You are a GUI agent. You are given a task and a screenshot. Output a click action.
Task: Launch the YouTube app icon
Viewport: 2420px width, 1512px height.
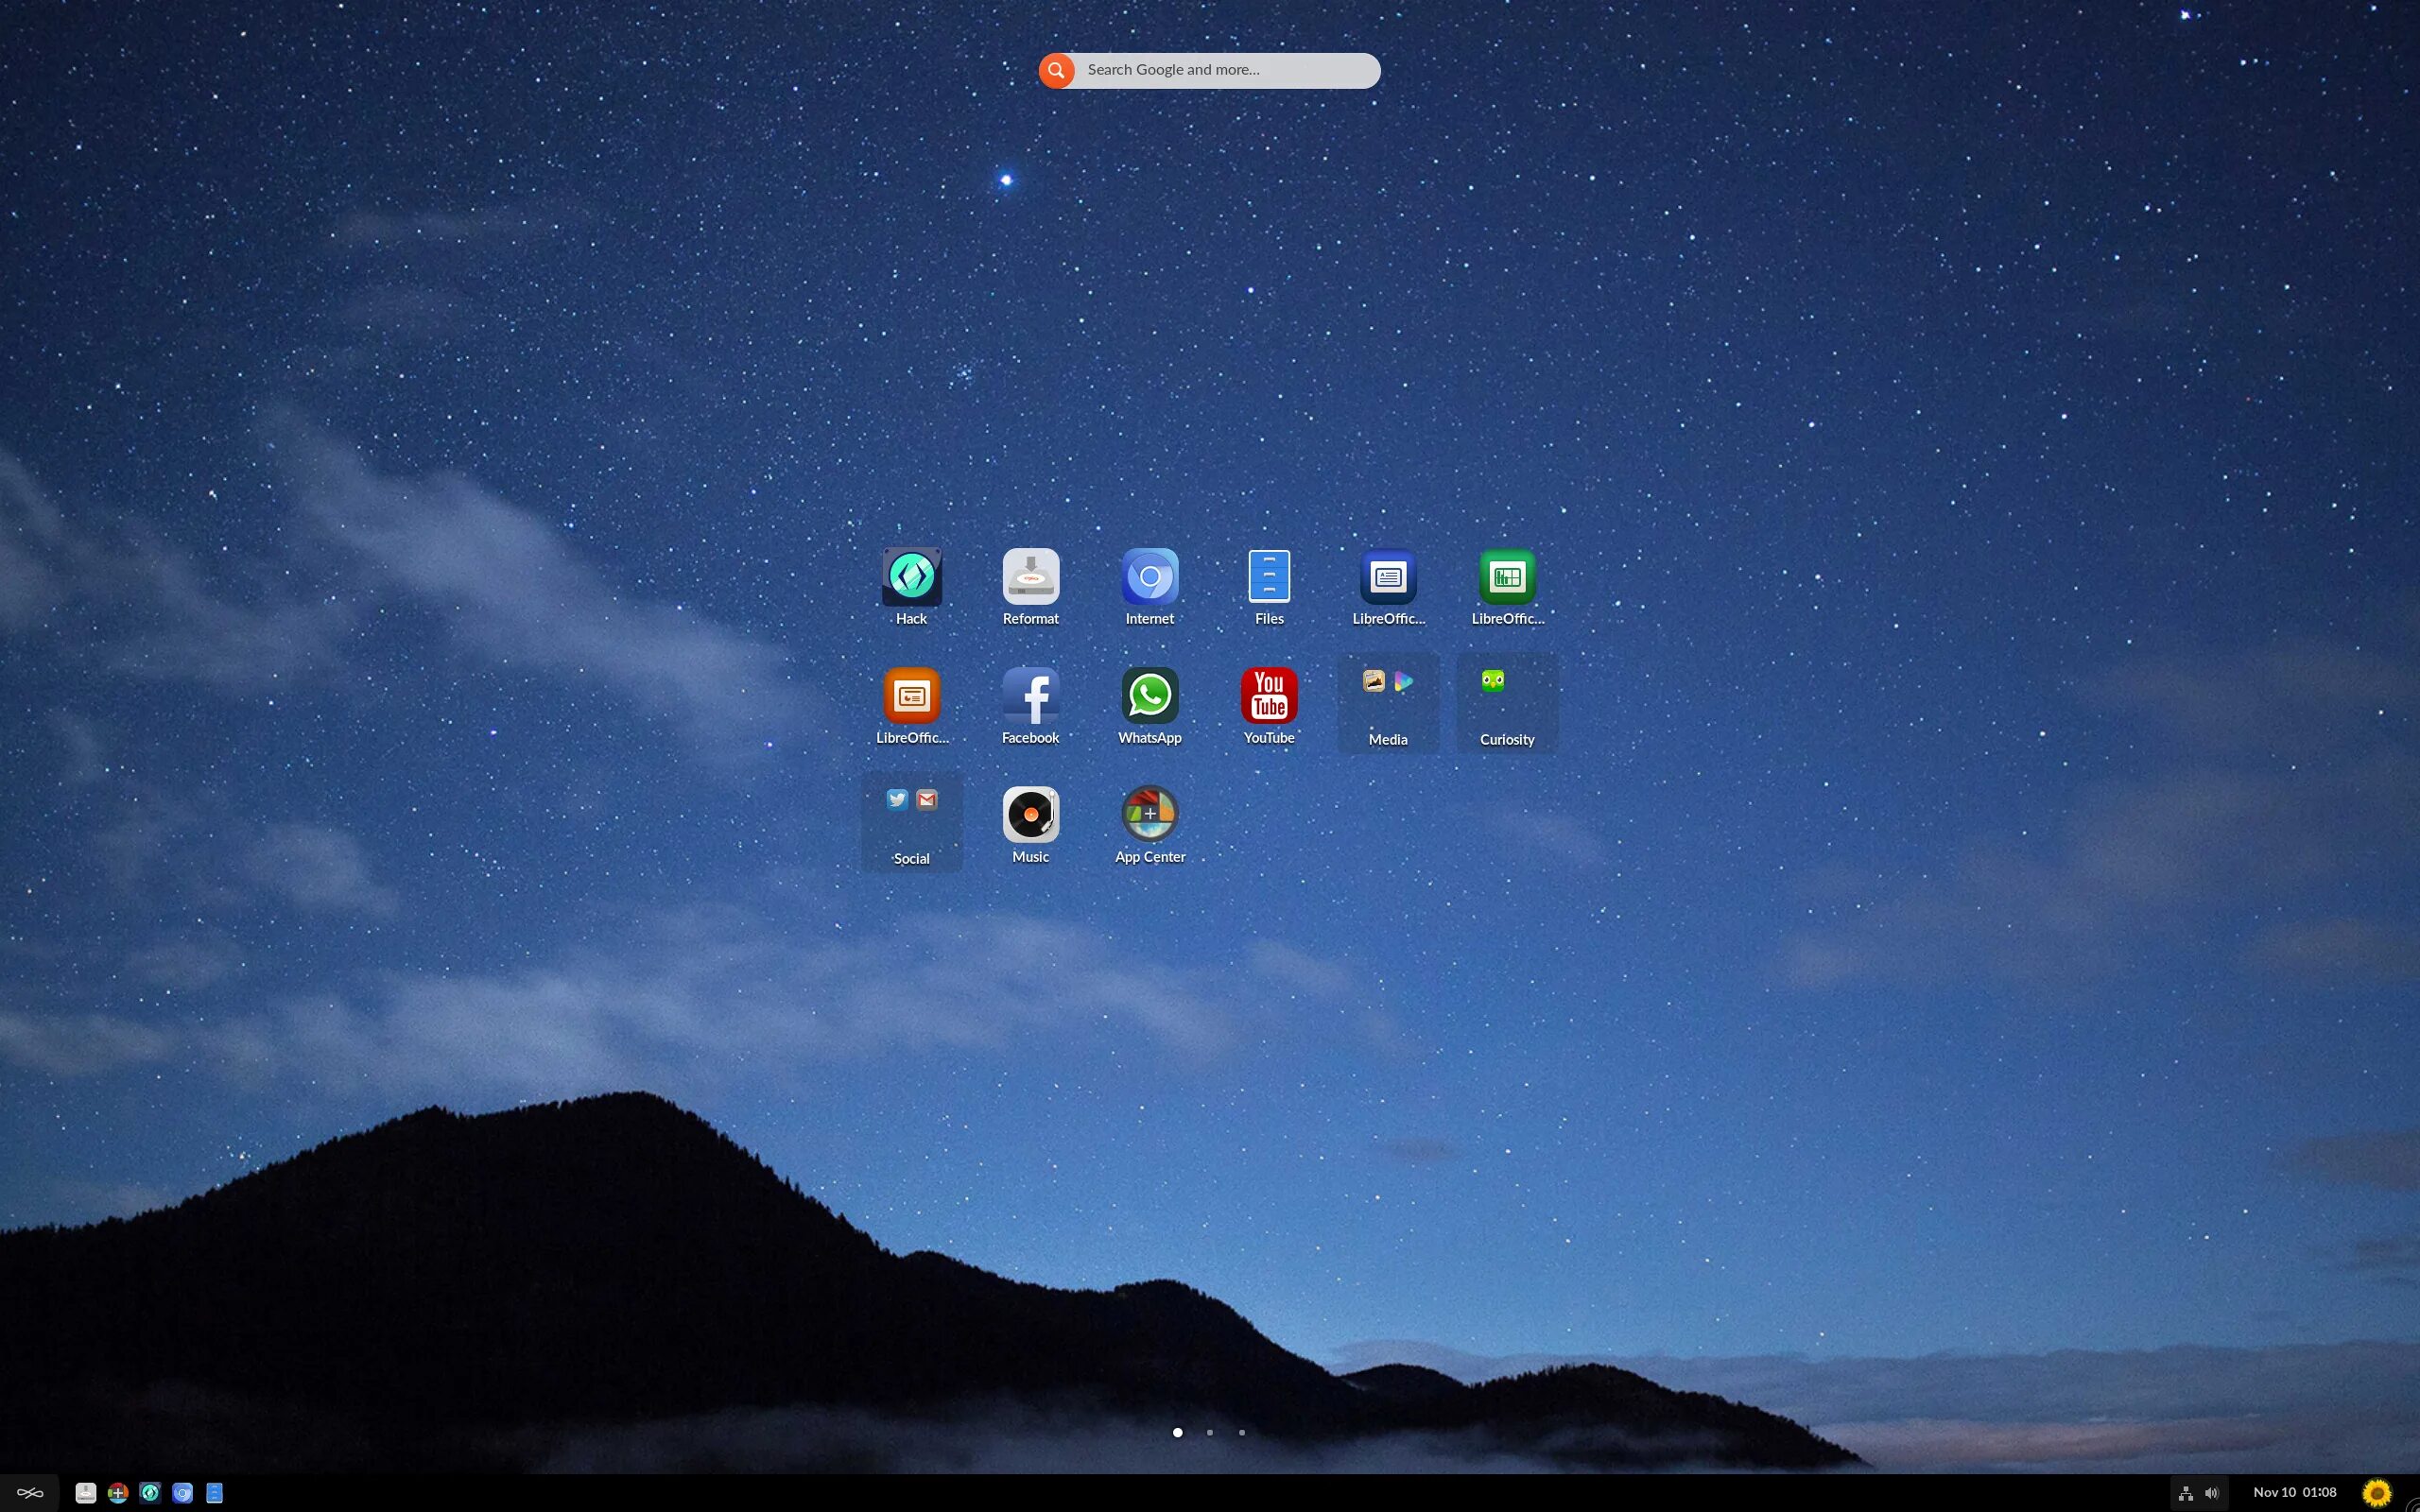[1269, 696]
